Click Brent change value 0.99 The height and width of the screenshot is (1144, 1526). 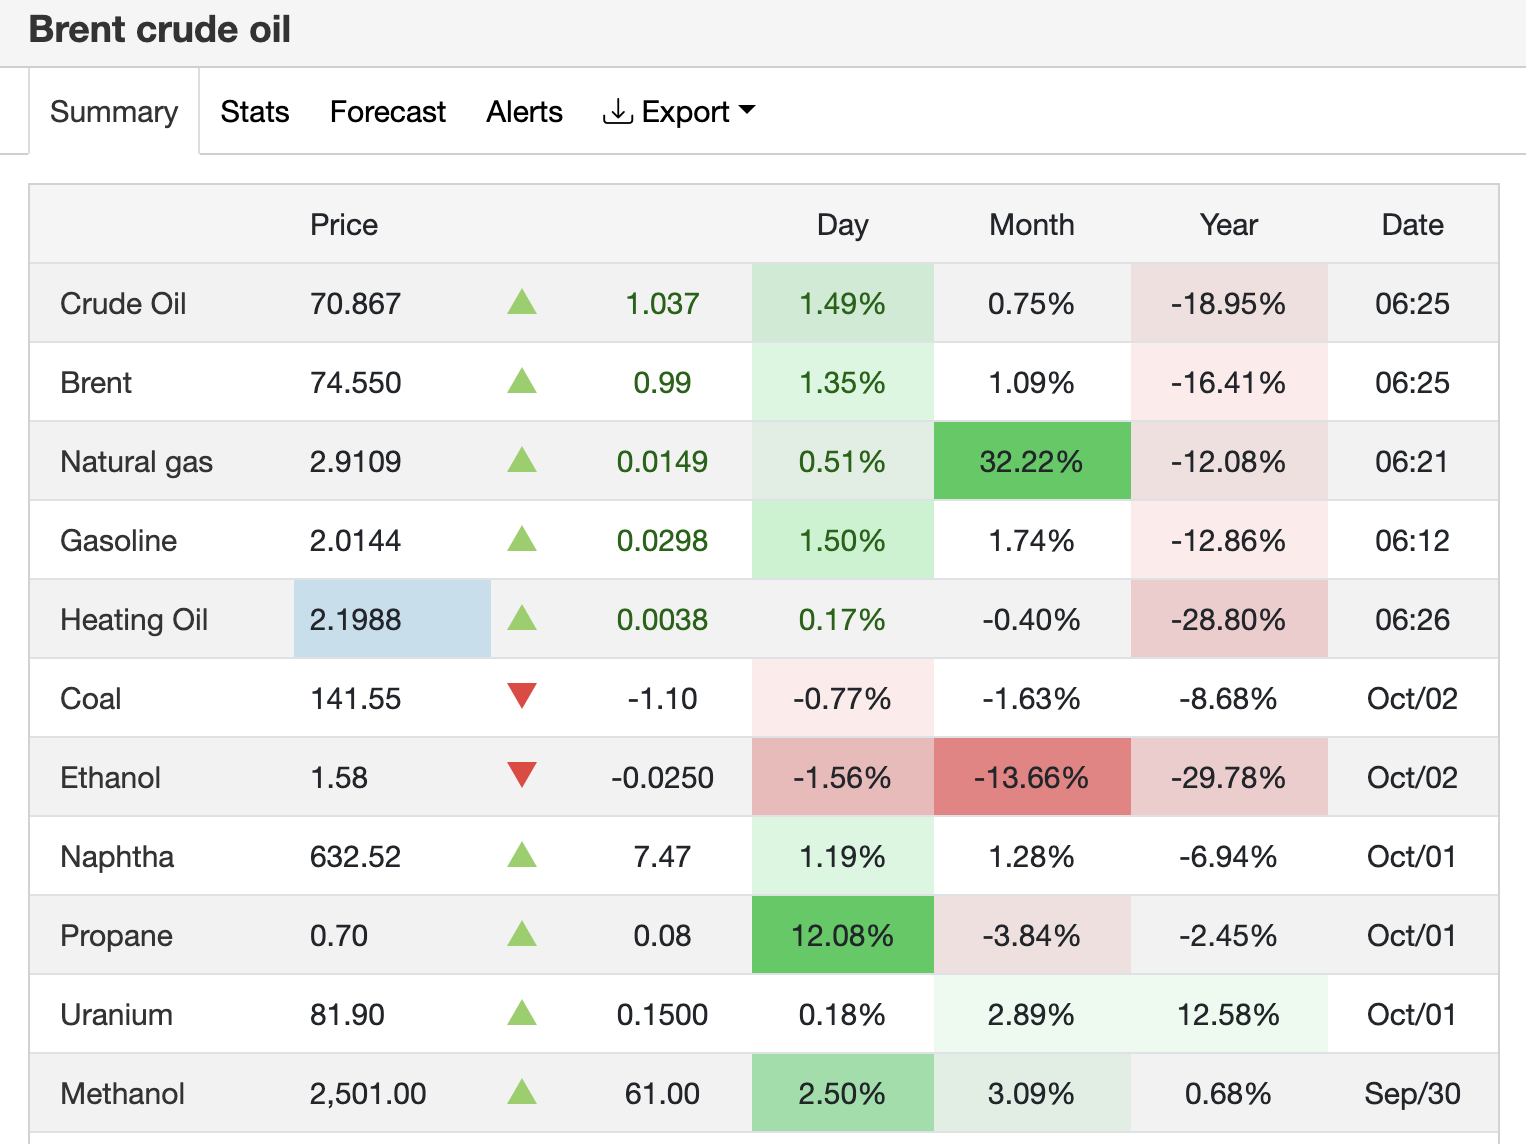[x=662, y=382]
